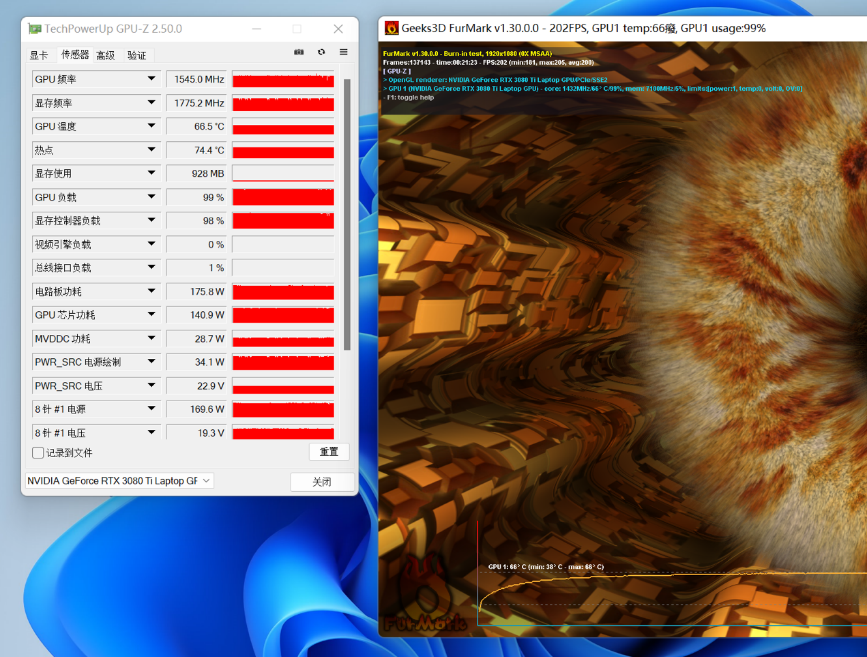Viewport: 867px width, 657px height.
Task: Open the GPU 温度 sensor dropdown arrow
Action: [152, 126]
